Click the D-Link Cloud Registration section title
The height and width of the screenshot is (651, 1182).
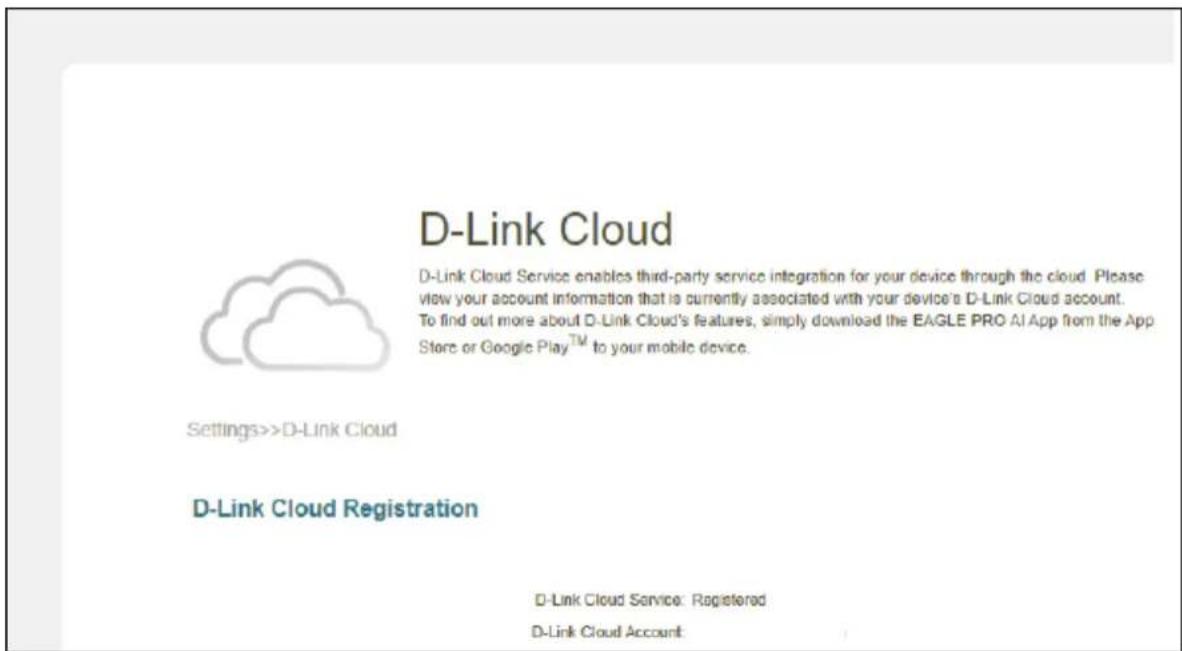335,509
